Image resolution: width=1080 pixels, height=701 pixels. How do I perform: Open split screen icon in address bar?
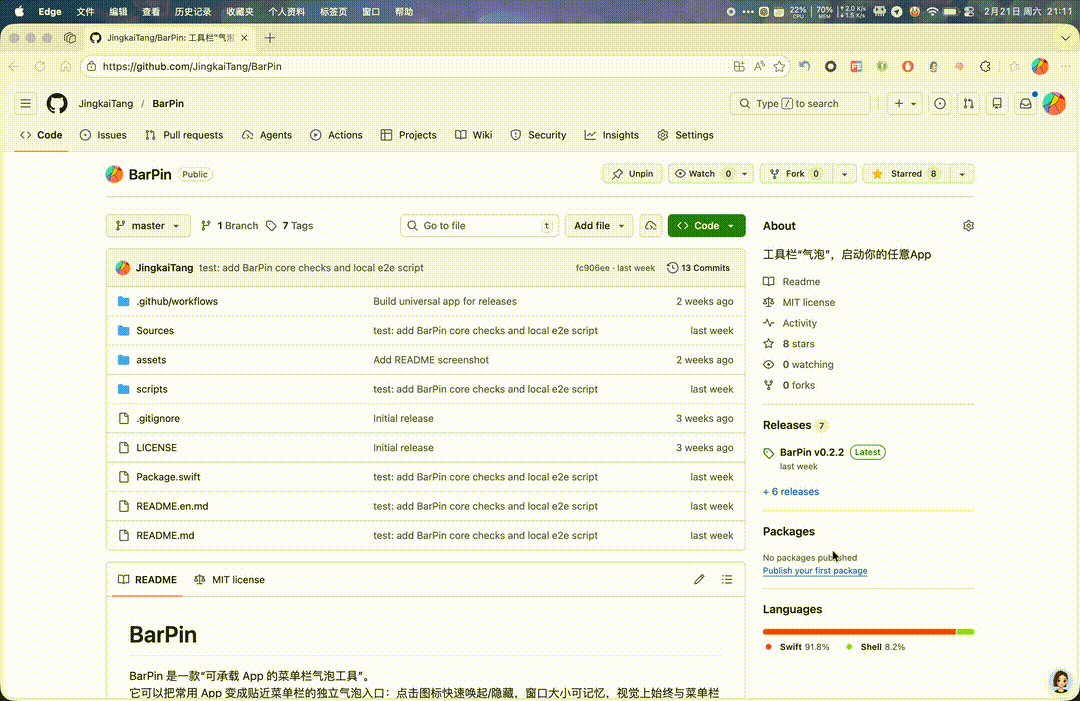click(739, 67)
